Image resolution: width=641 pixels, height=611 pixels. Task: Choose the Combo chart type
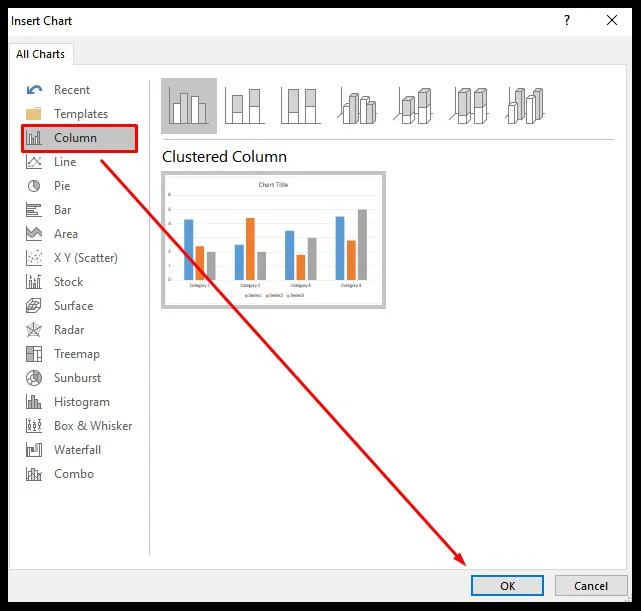74,474
